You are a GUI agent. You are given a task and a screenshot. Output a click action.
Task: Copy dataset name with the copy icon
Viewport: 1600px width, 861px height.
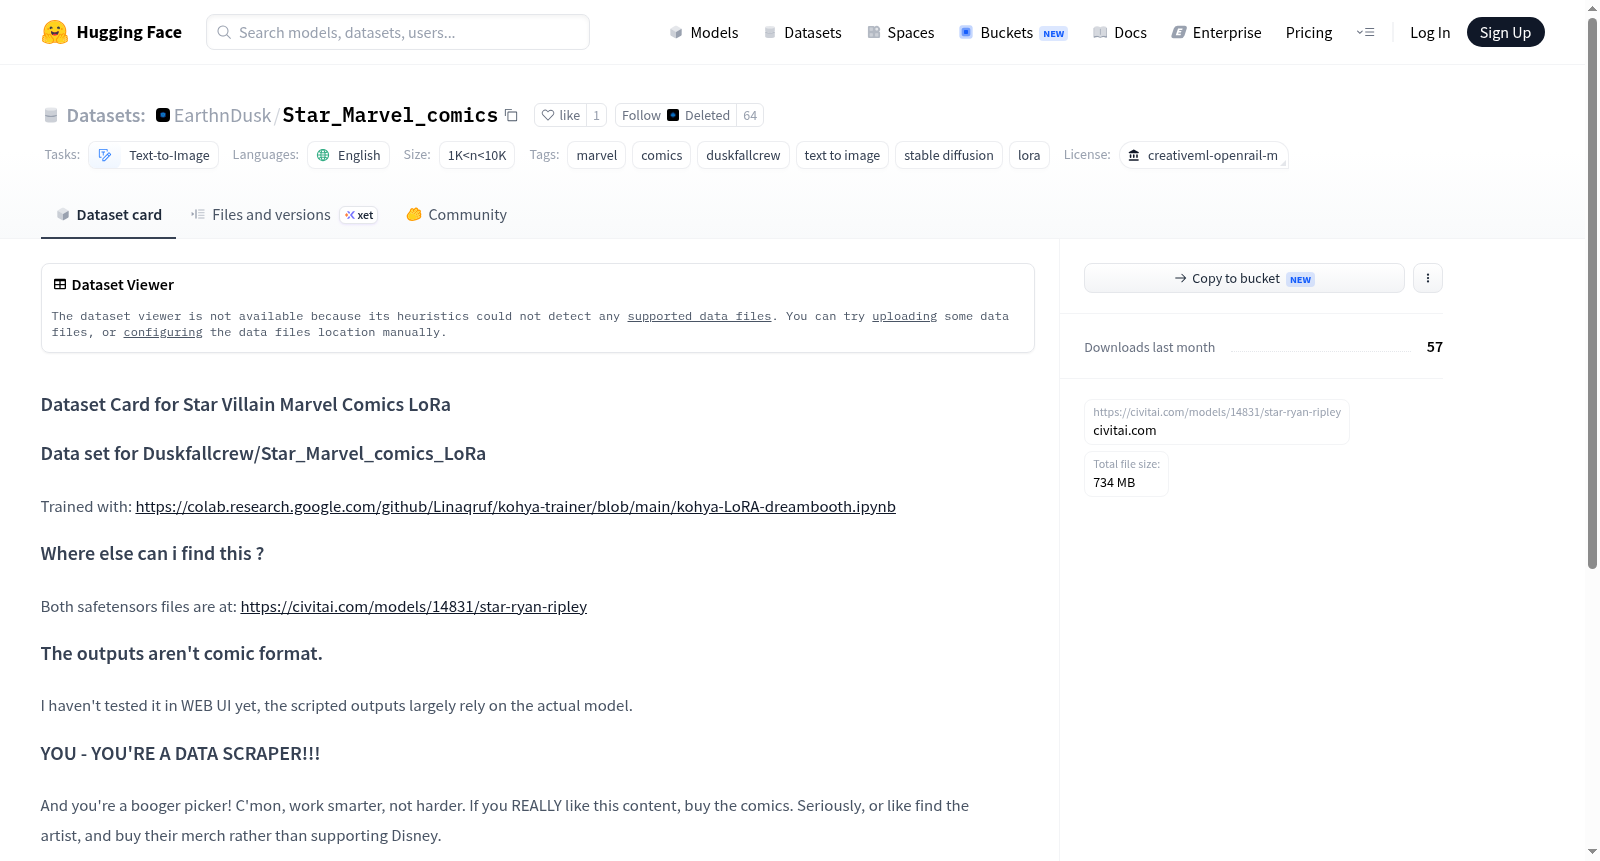click(x=511, y=115)
